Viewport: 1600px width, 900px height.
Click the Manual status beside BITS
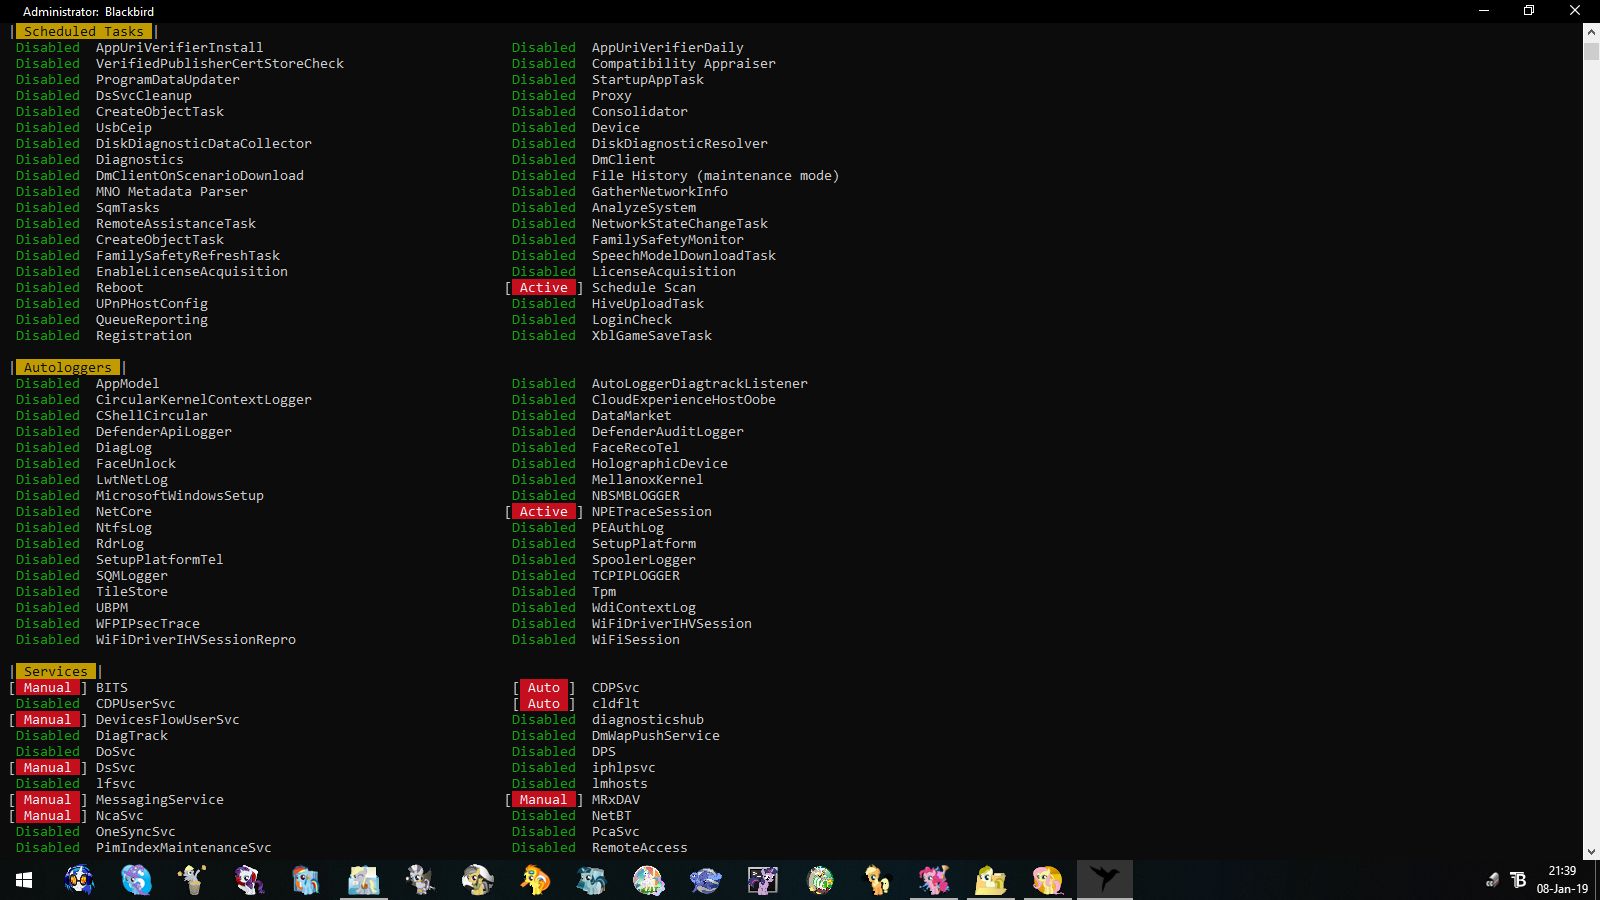click(x=48, y=687)
